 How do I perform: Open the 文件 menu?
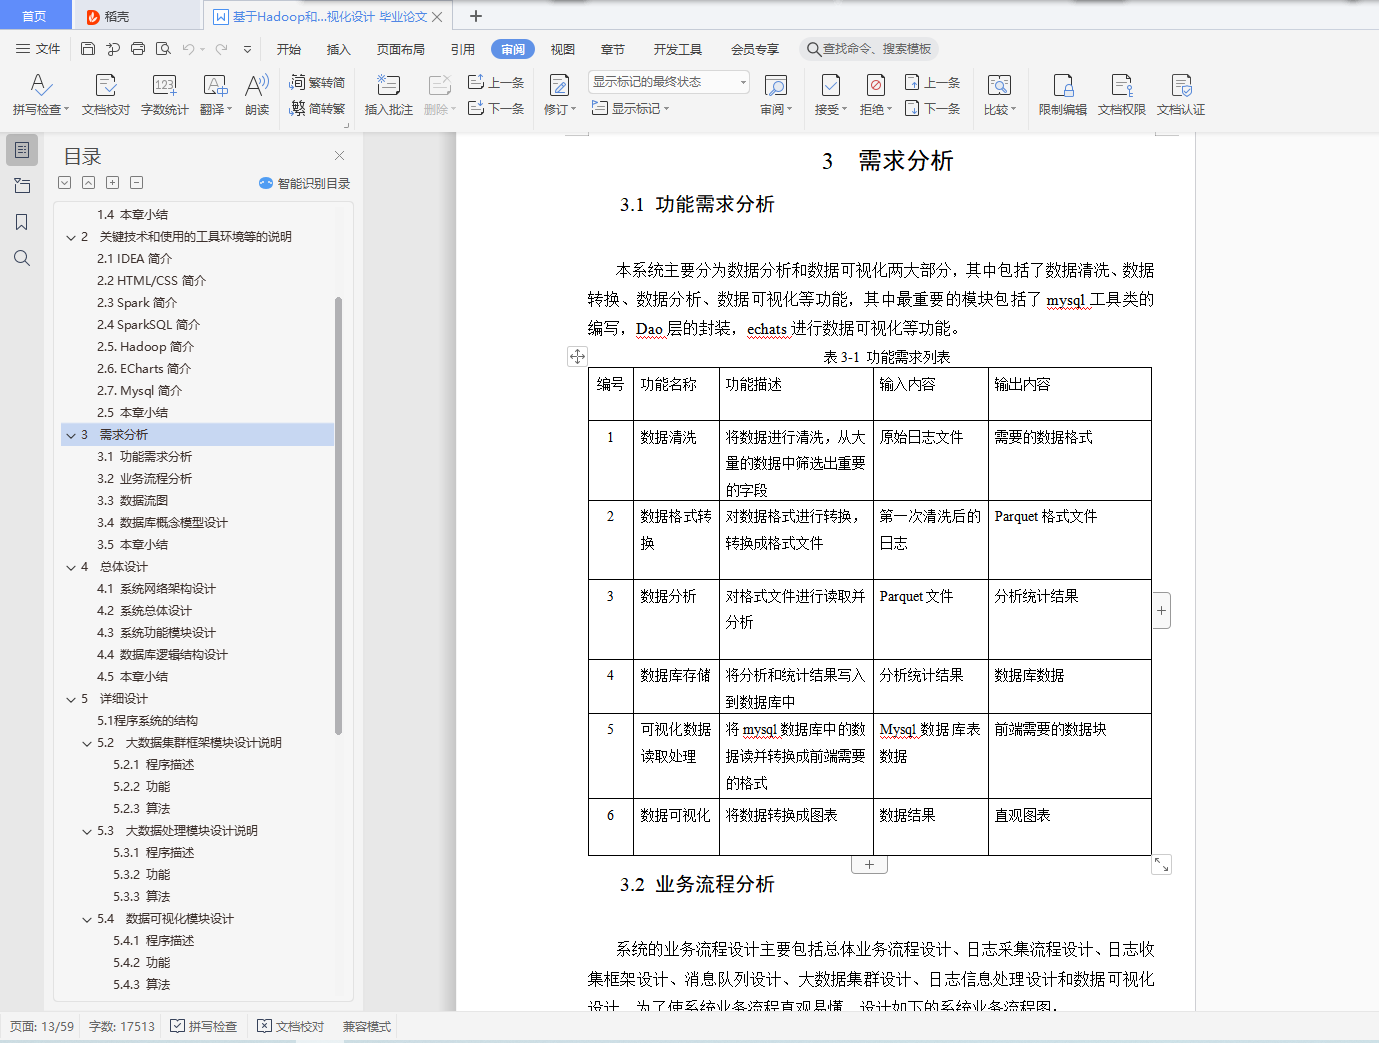pos(39,49)
